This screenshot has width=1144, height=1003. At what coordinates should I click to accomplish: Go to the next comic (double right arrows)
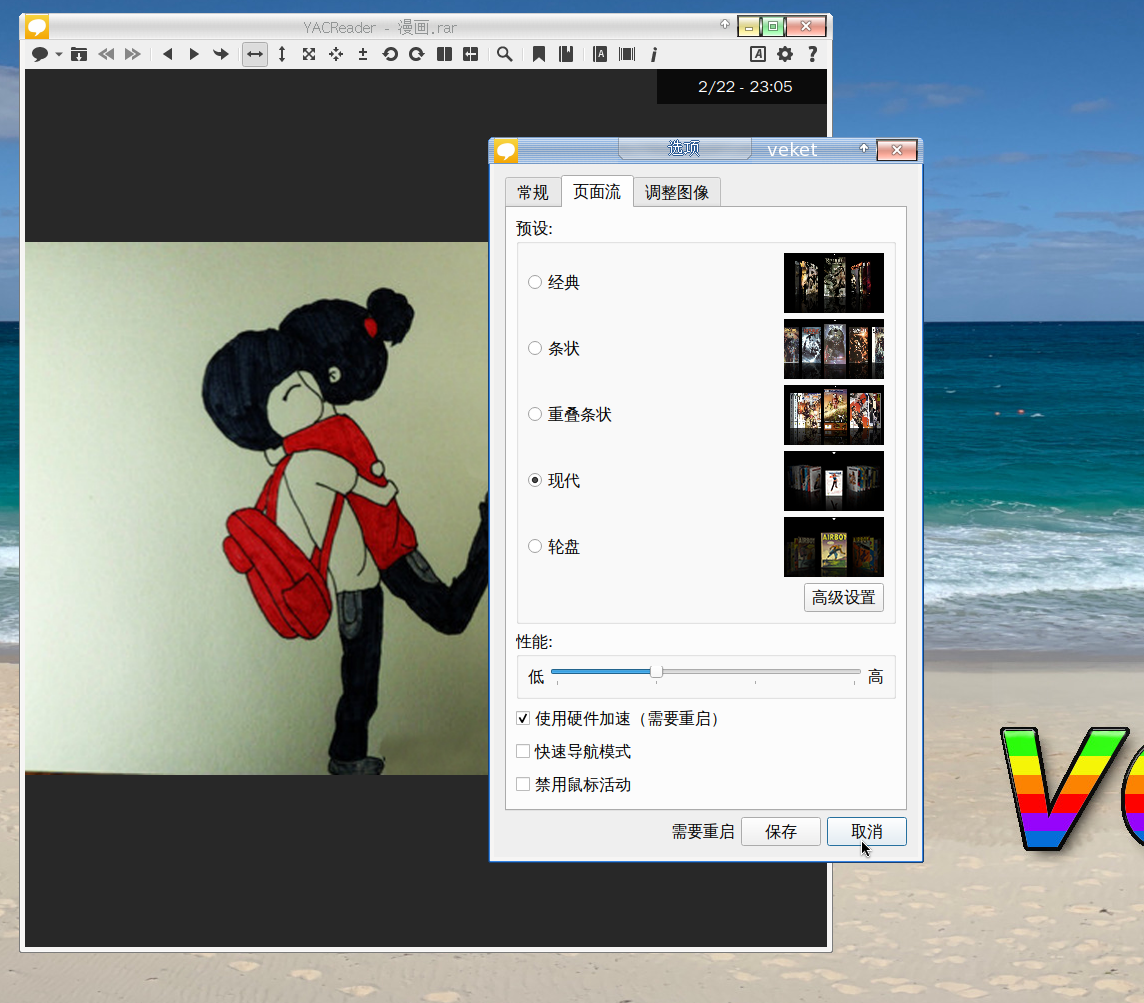[x=132, y=54]
